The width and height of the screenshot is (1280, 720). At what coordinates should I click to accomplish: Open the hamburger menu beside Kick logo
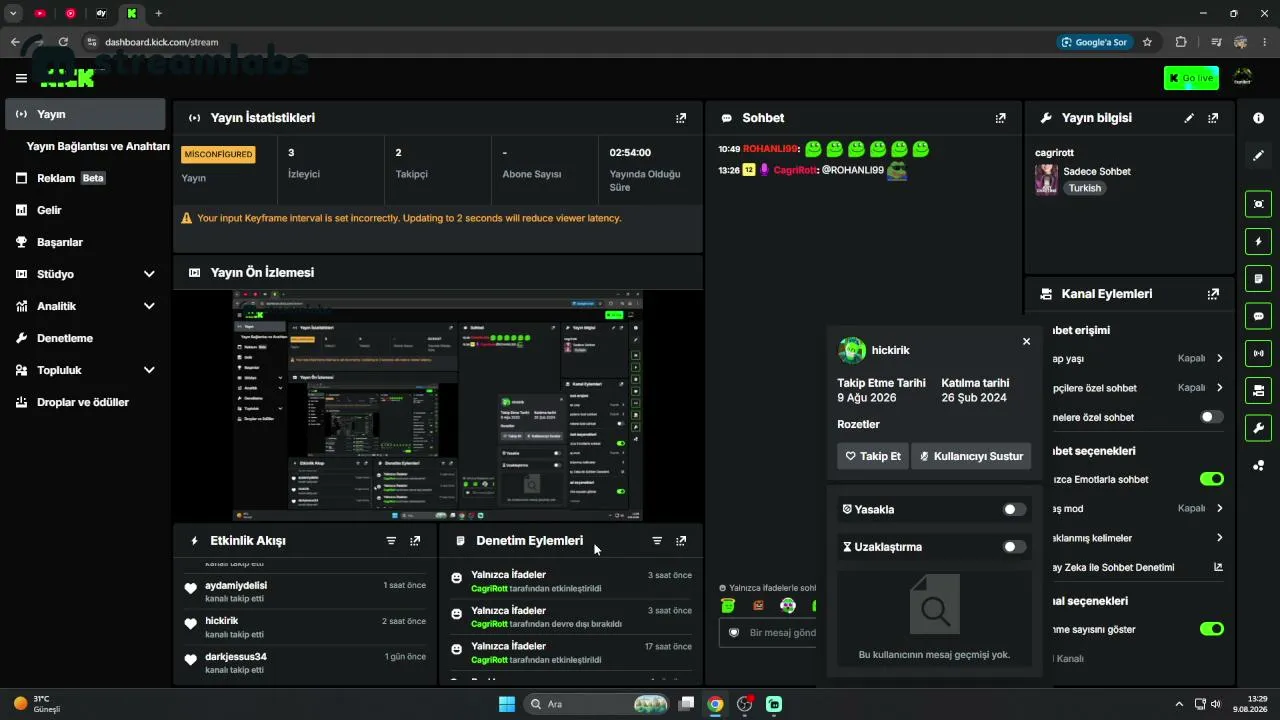[x=21, y=78]
